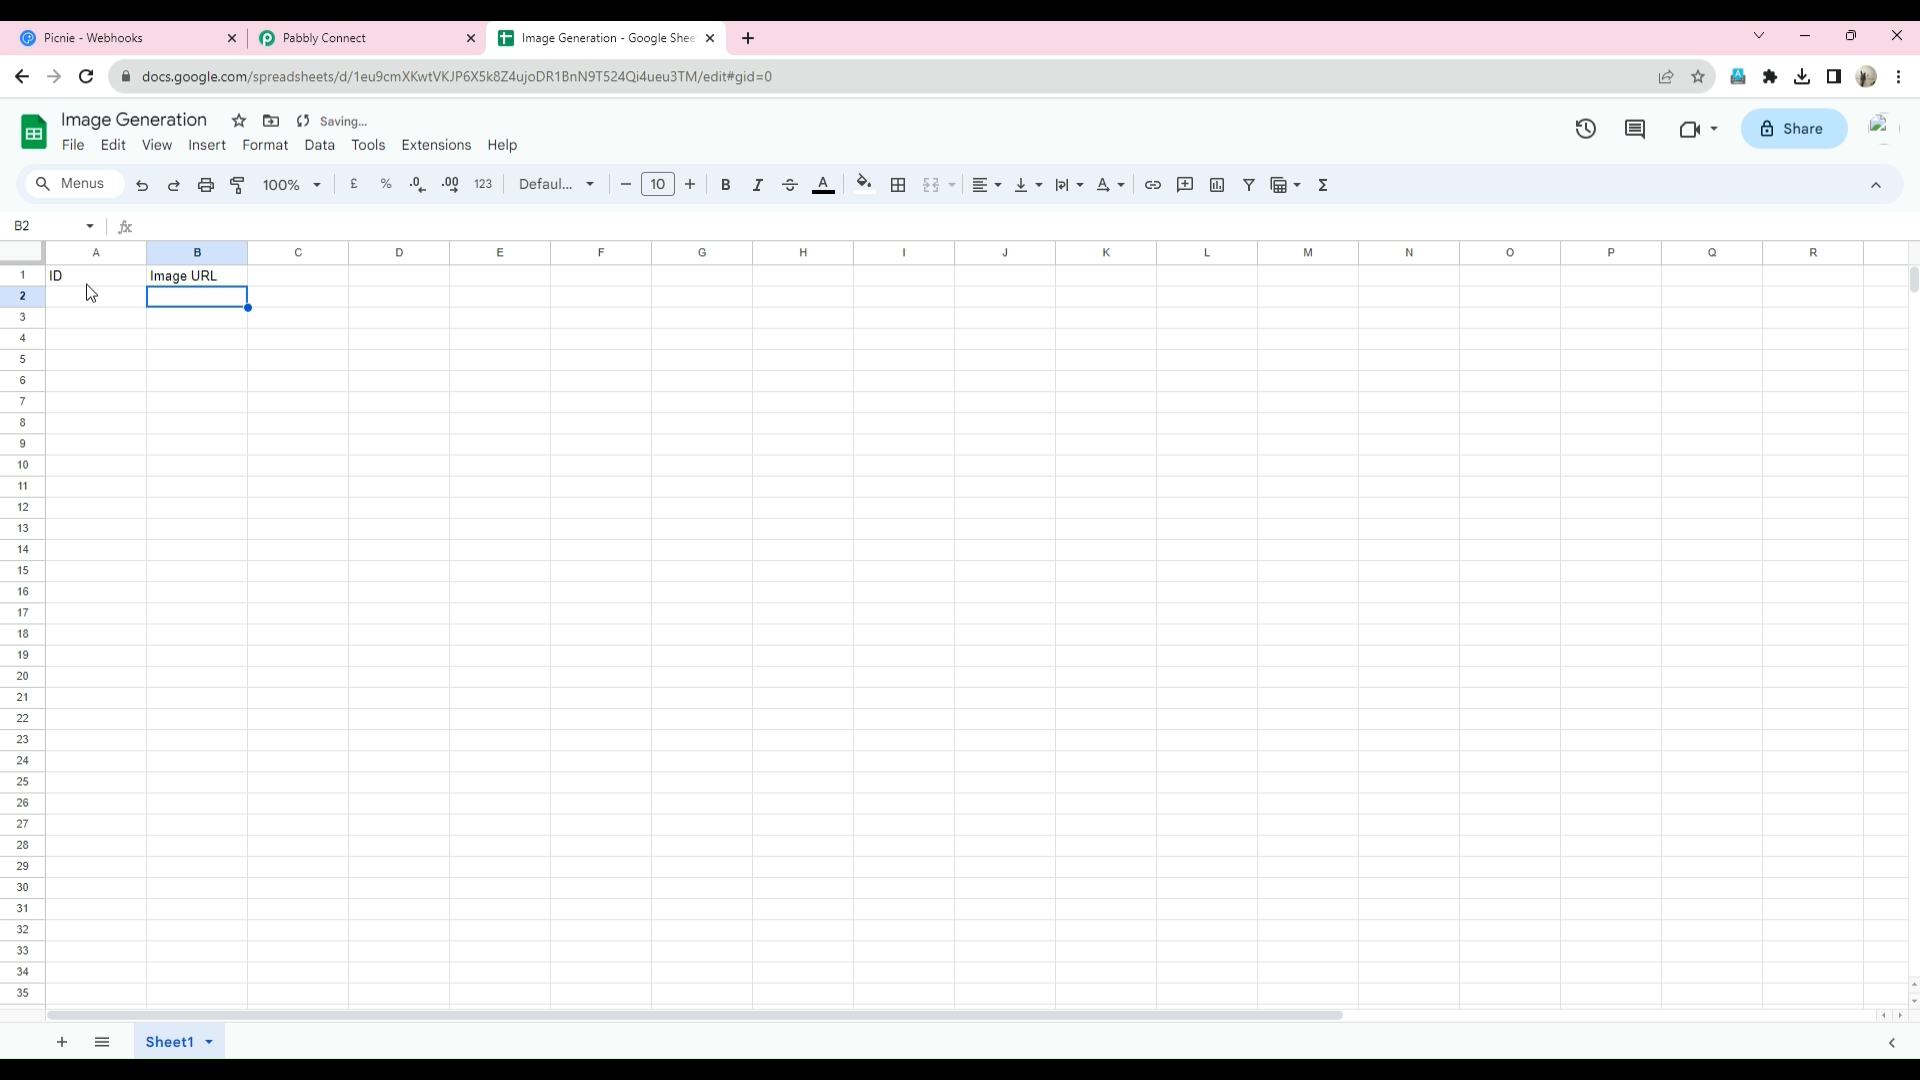Click the paint format icon
Image resolution: width=1920 pixels, height=1080 pixels.
pyautogui.click(x=238, y=185)
